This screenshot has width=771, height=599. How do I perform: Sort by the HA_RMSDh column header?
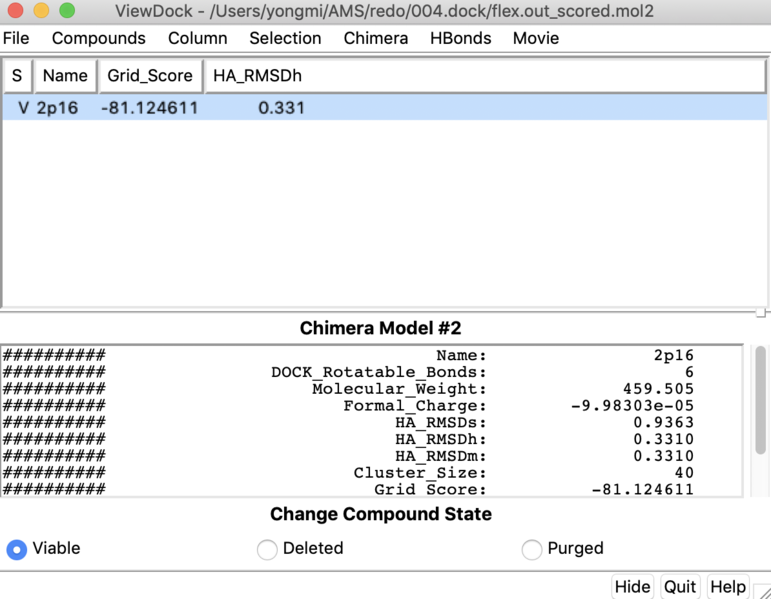(x=484, y=76)
